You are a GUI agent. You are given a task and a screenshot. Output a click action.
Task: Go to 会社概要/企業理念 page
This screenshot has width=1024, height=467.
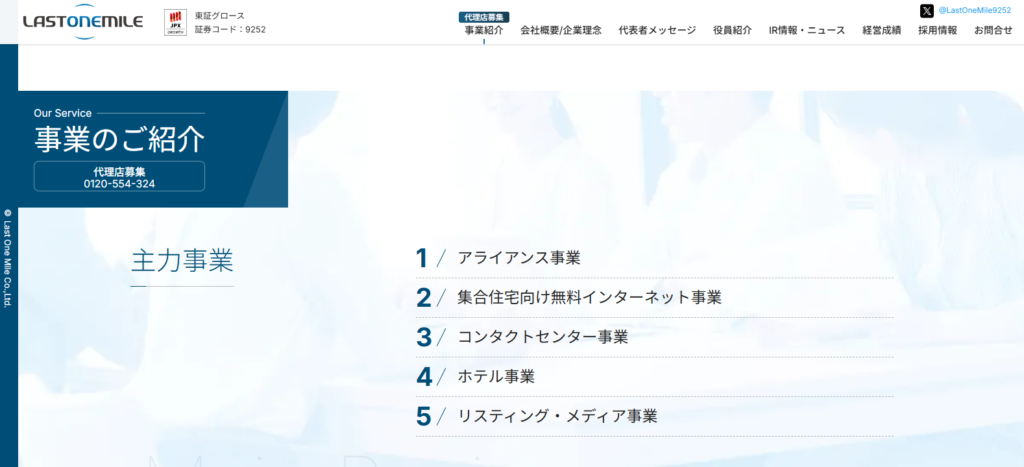(561, 30)
